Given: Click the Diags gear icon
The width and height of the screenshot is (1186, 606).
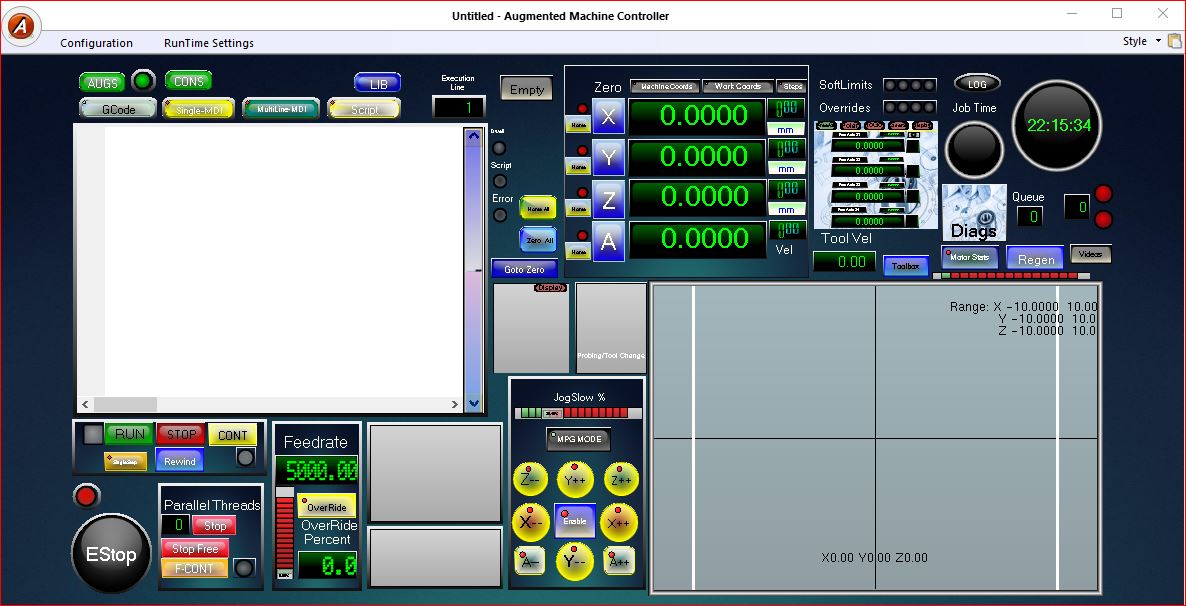Looking at the screenshot, I should click(x=974, y=211).
